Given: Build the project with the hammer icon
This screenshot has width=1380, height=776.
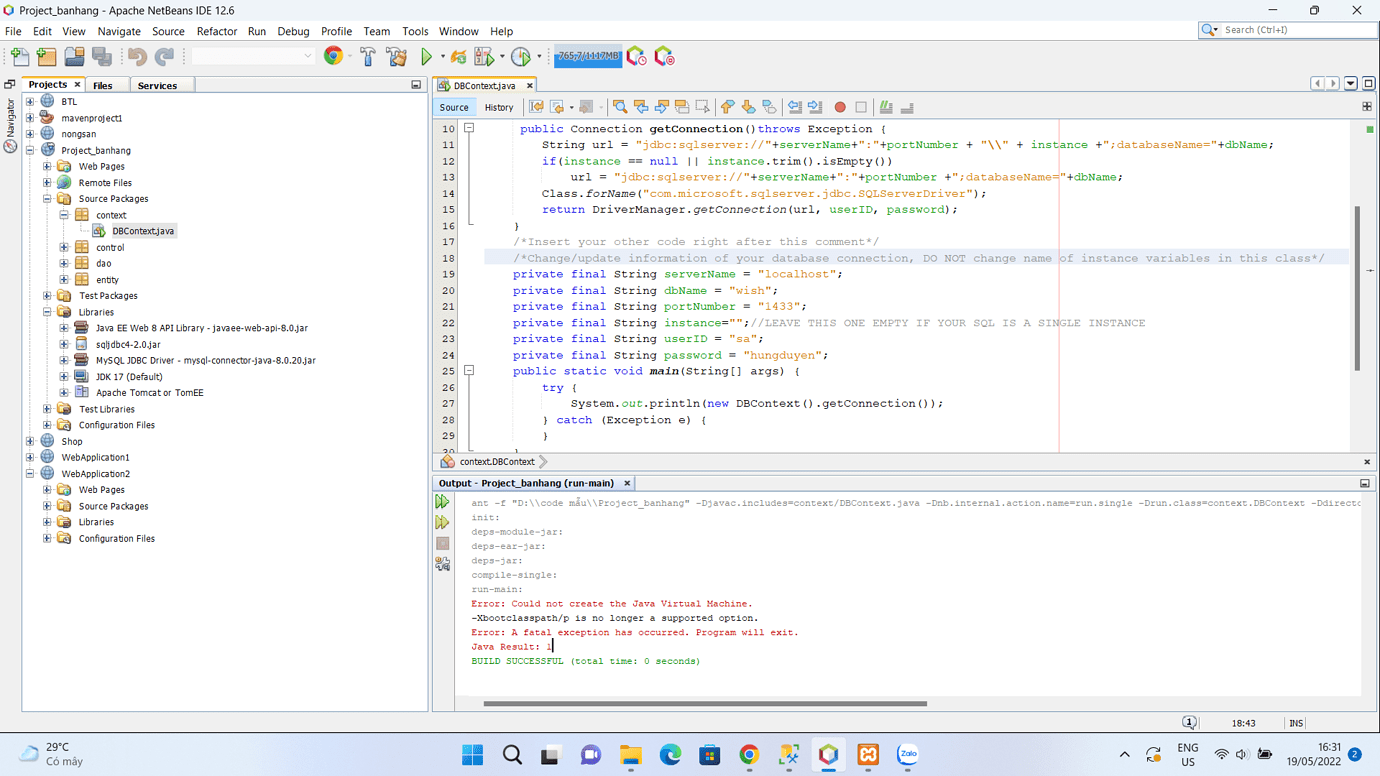Looking at the screenshot, I should pyautogui.click(x=368, y=57).
